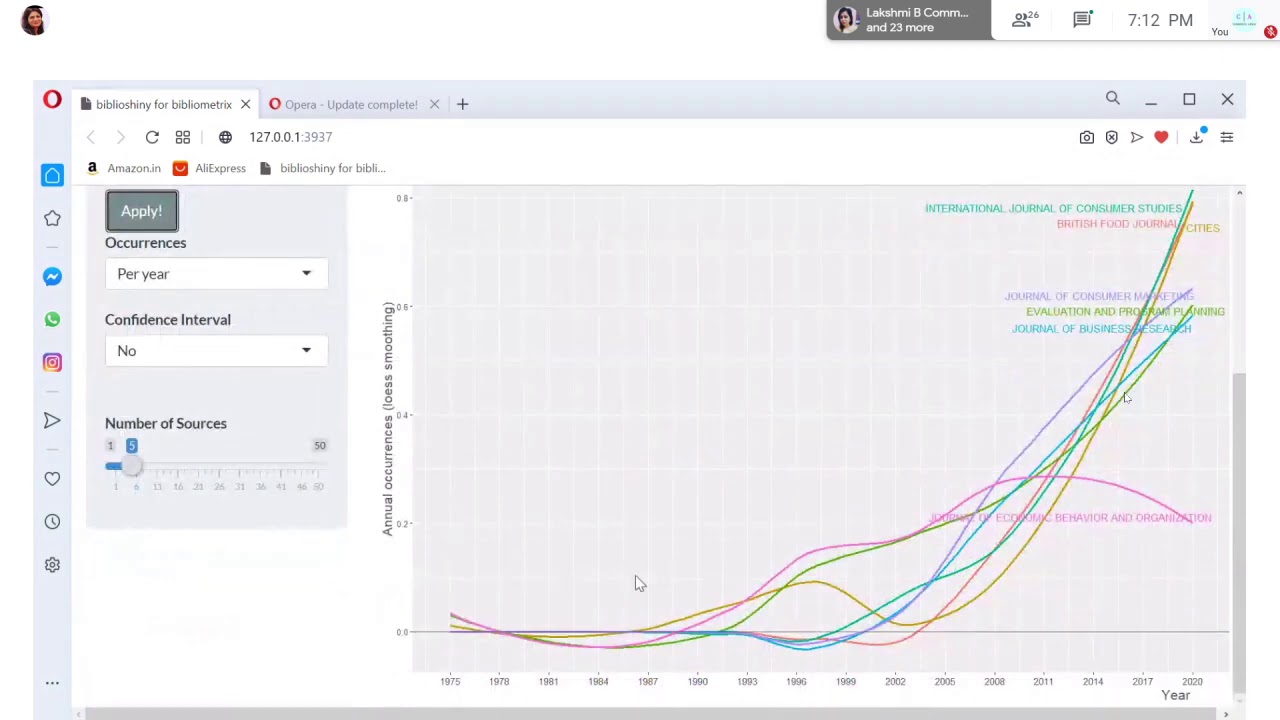Click the address bar URL 127.0.0.1:3937
Screen dimensions: 1280x720
coord(291,137)
